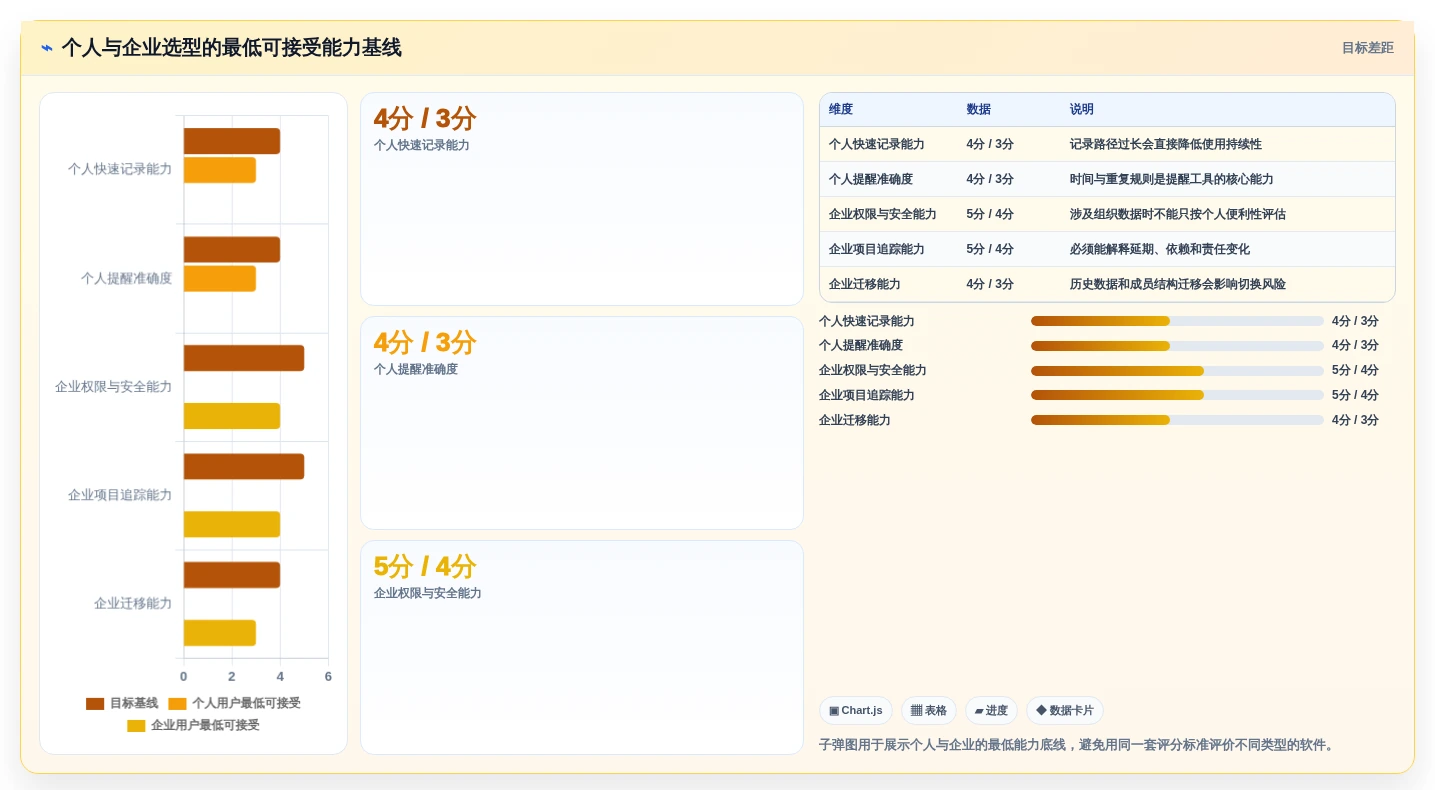Click the yellow bar for 企业迁移能力 in chart
The width and height of the screenshot is (1435, 790).
click(x=220, y=633)
